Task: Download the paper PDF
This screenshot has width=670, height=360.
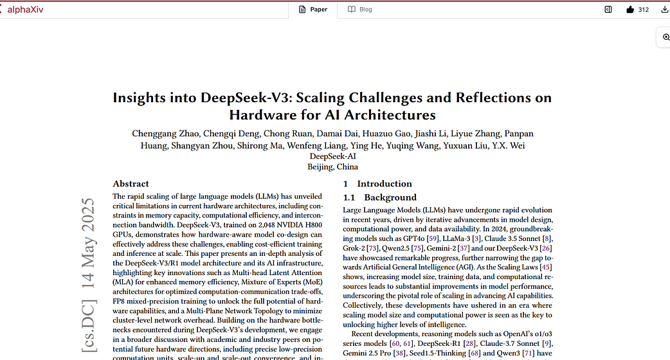Action: [664, 9]
